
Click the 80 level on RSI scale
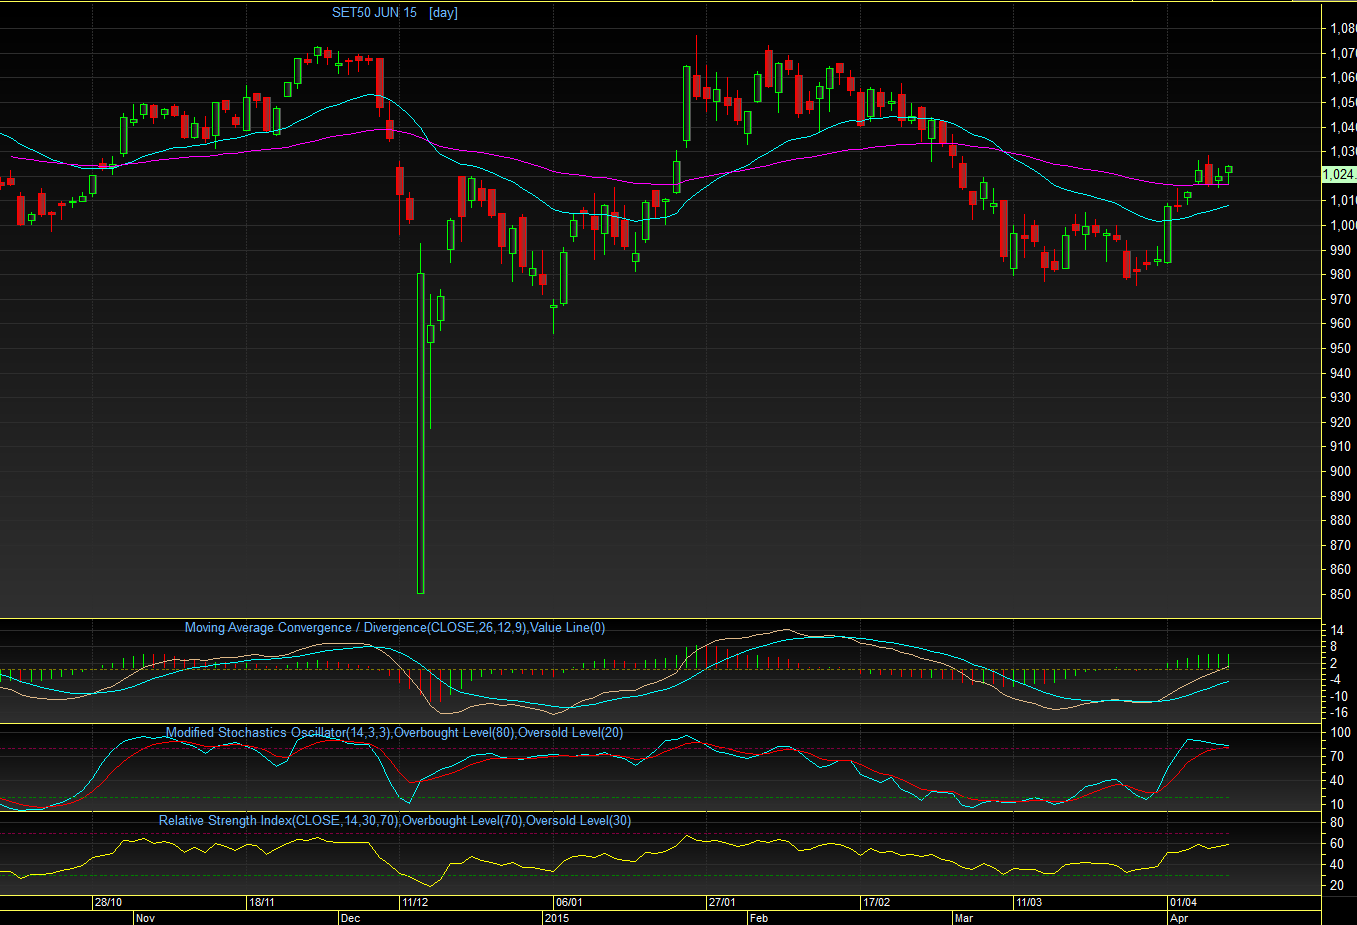point(1337,823)
